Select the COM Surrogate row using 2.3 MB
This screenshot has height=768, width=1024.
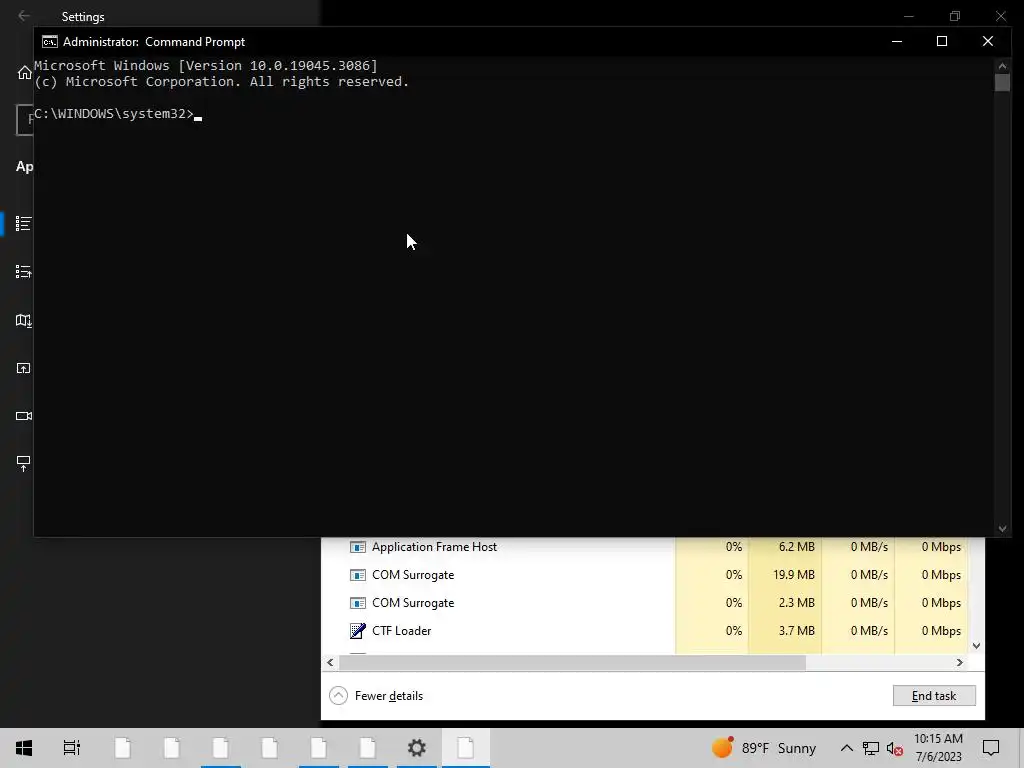(645, 603)
